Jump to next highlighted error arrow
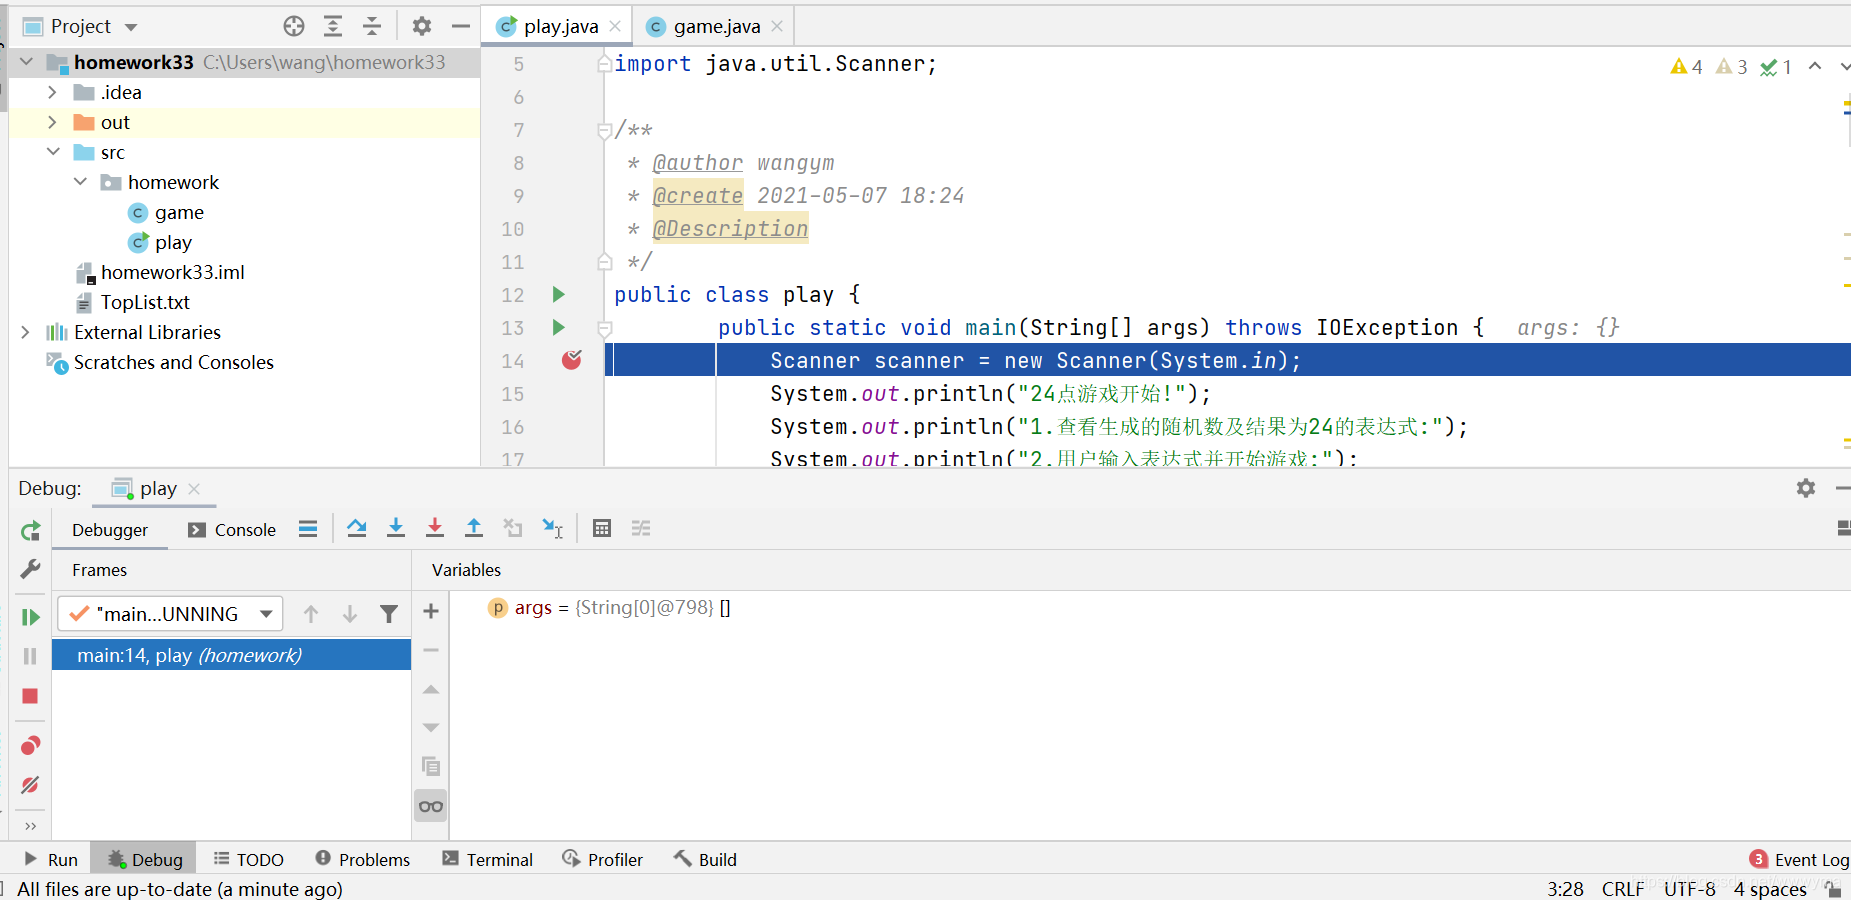Viewport: 1851px width, 900px height. [x=1845, y=67]
